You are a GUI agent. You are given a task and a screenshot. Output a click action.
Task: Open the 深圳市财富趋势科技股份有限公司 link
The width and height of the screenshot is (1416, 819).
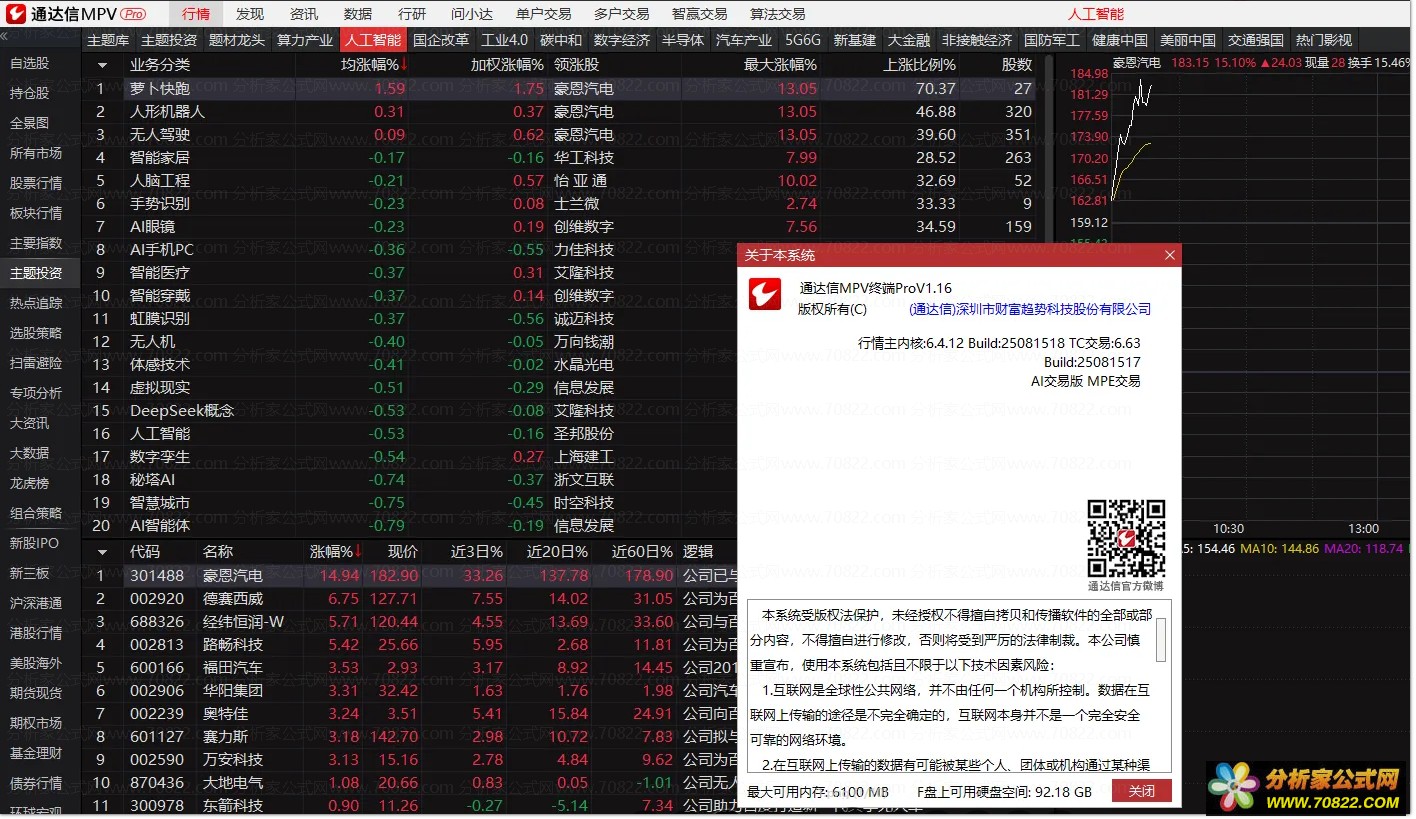pyautogui.click(x=1030, y=309)
